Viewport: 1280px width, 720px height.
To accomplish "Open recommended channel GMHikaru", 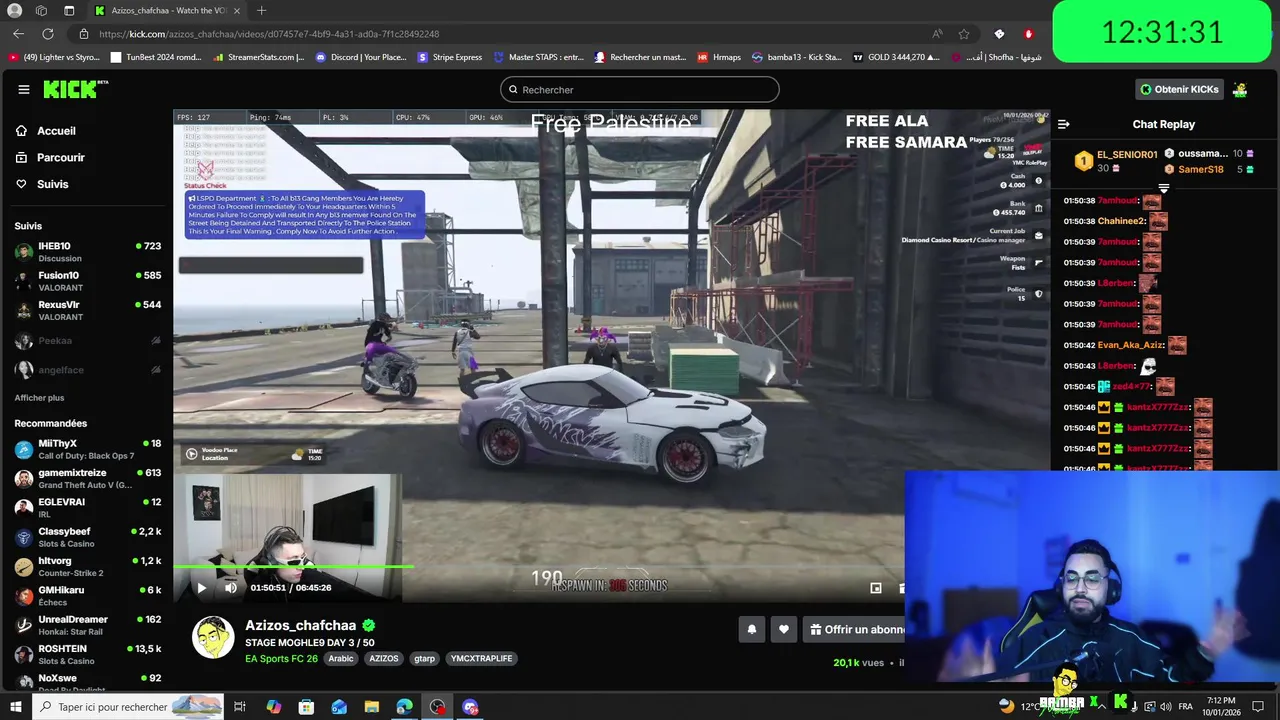I will tap(87, 596).
